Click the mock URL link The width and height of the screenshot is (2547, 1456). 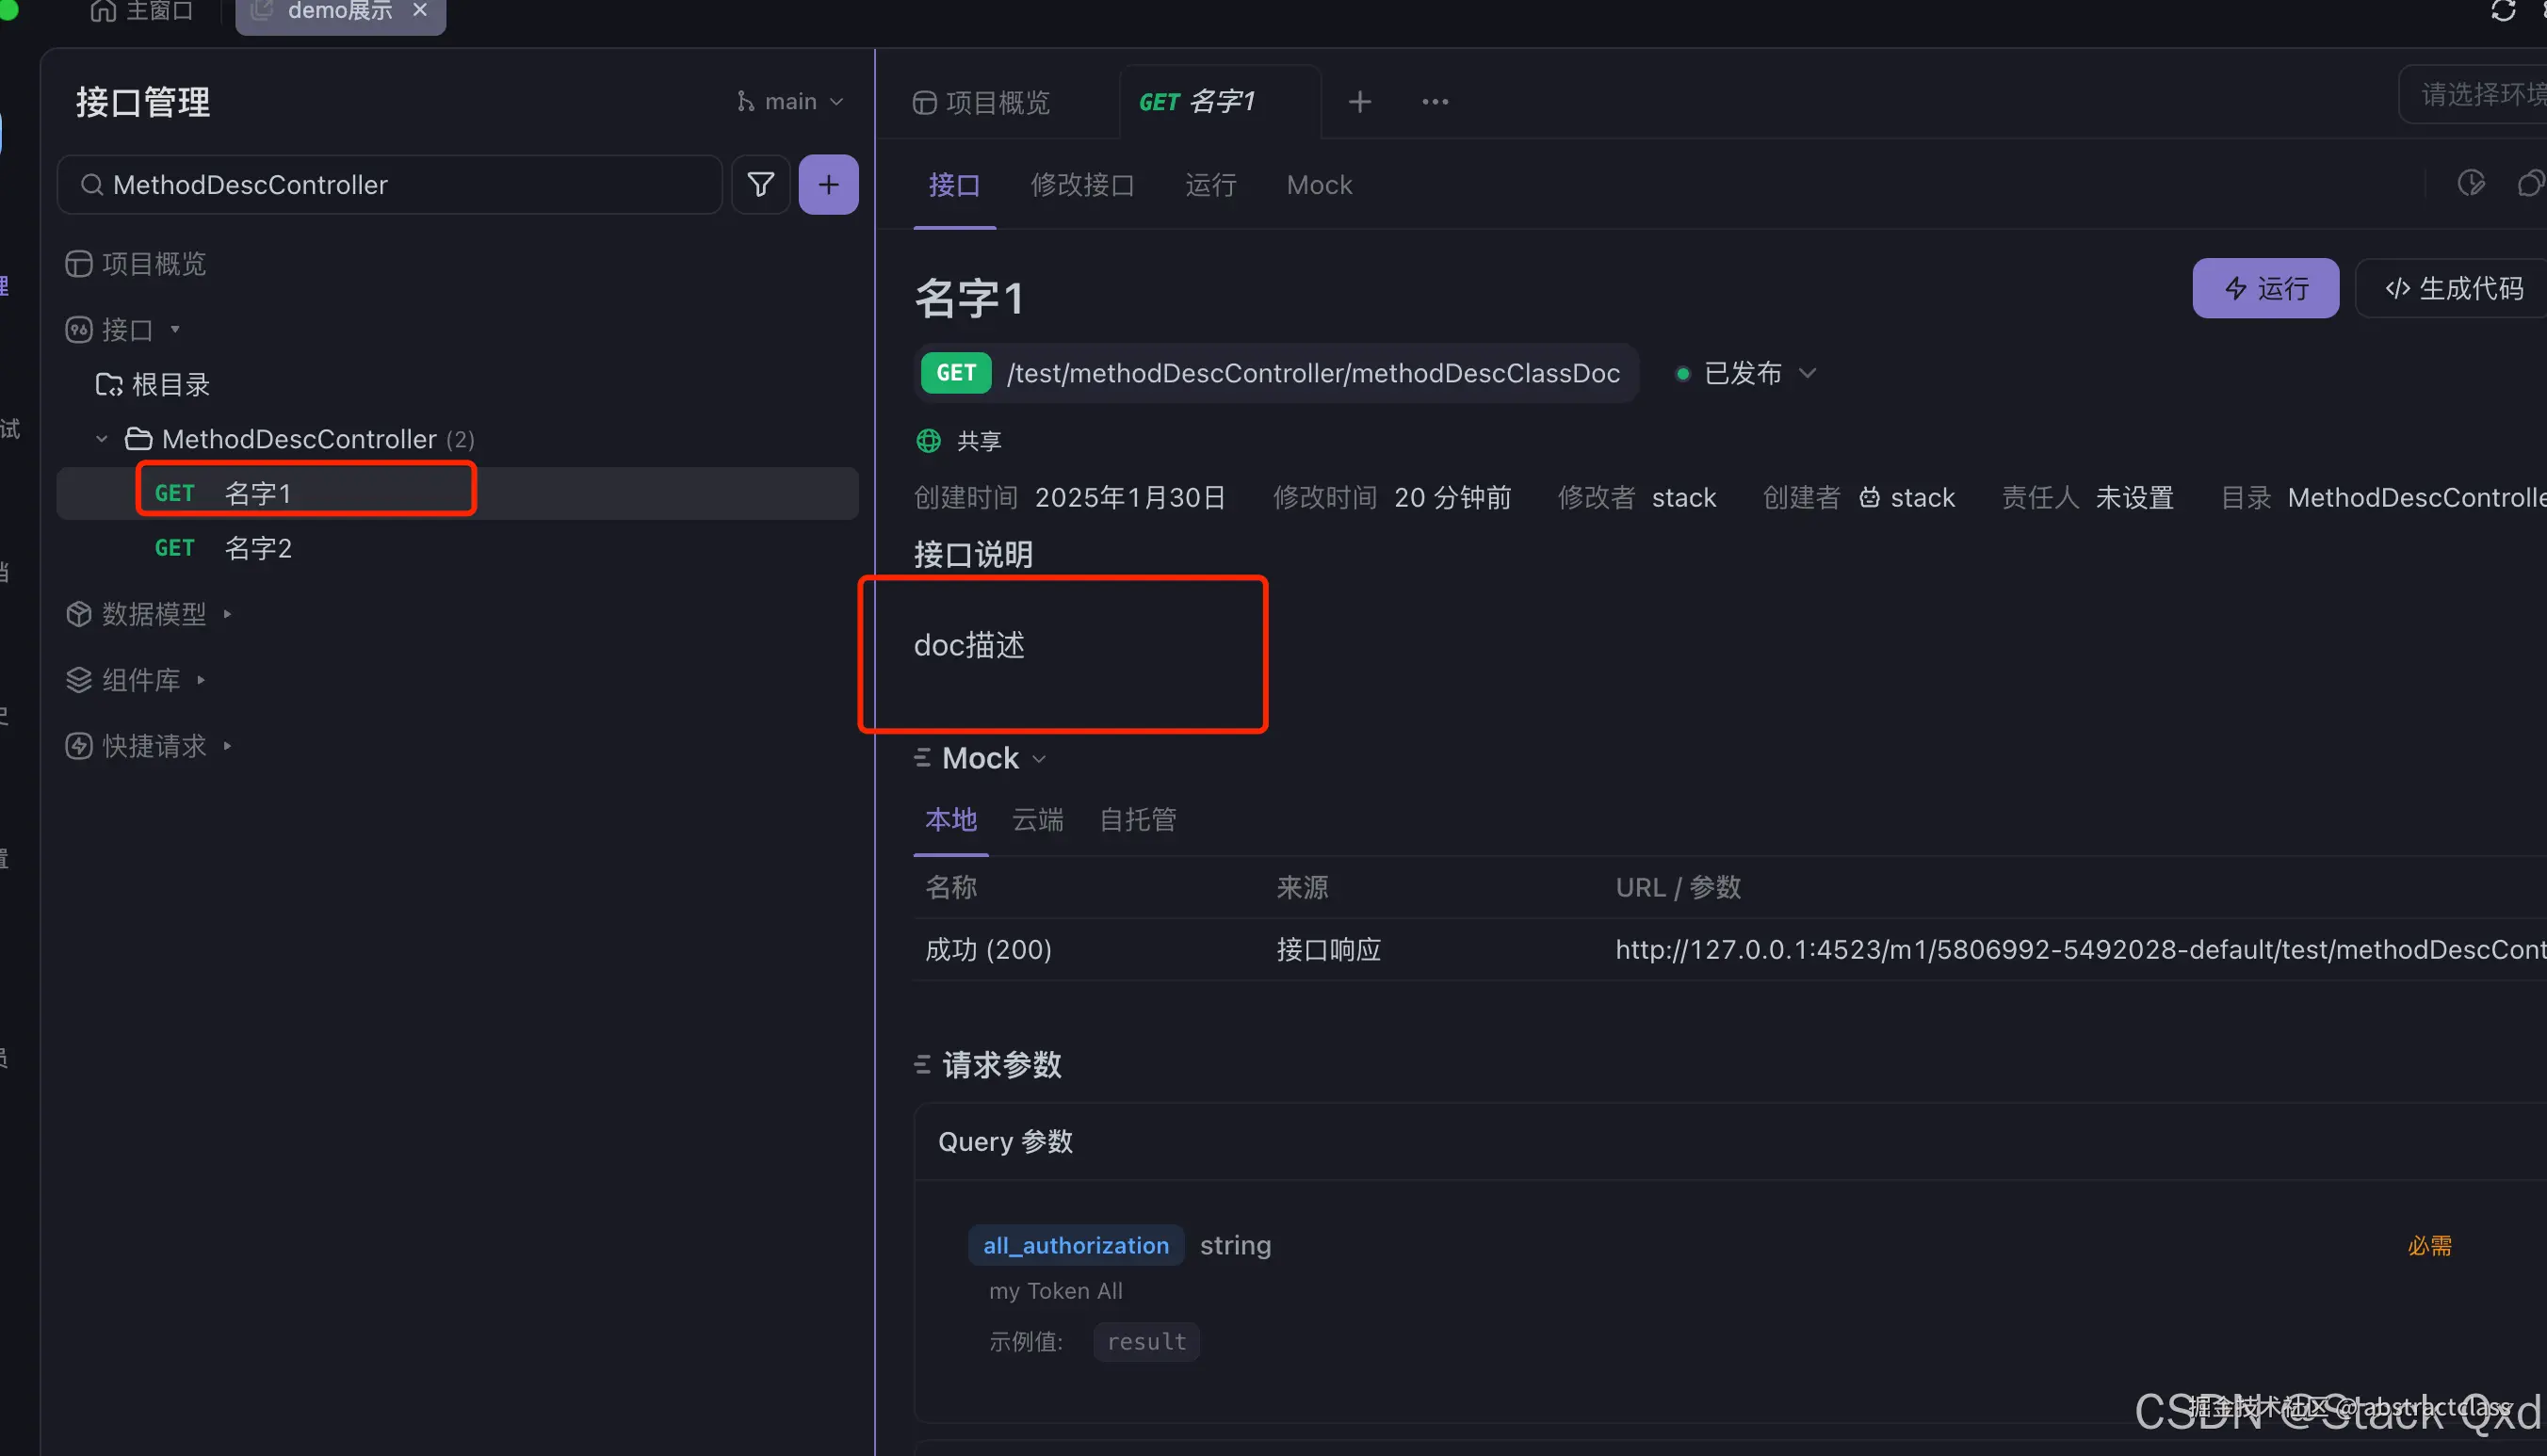(x=2080, y=950)
